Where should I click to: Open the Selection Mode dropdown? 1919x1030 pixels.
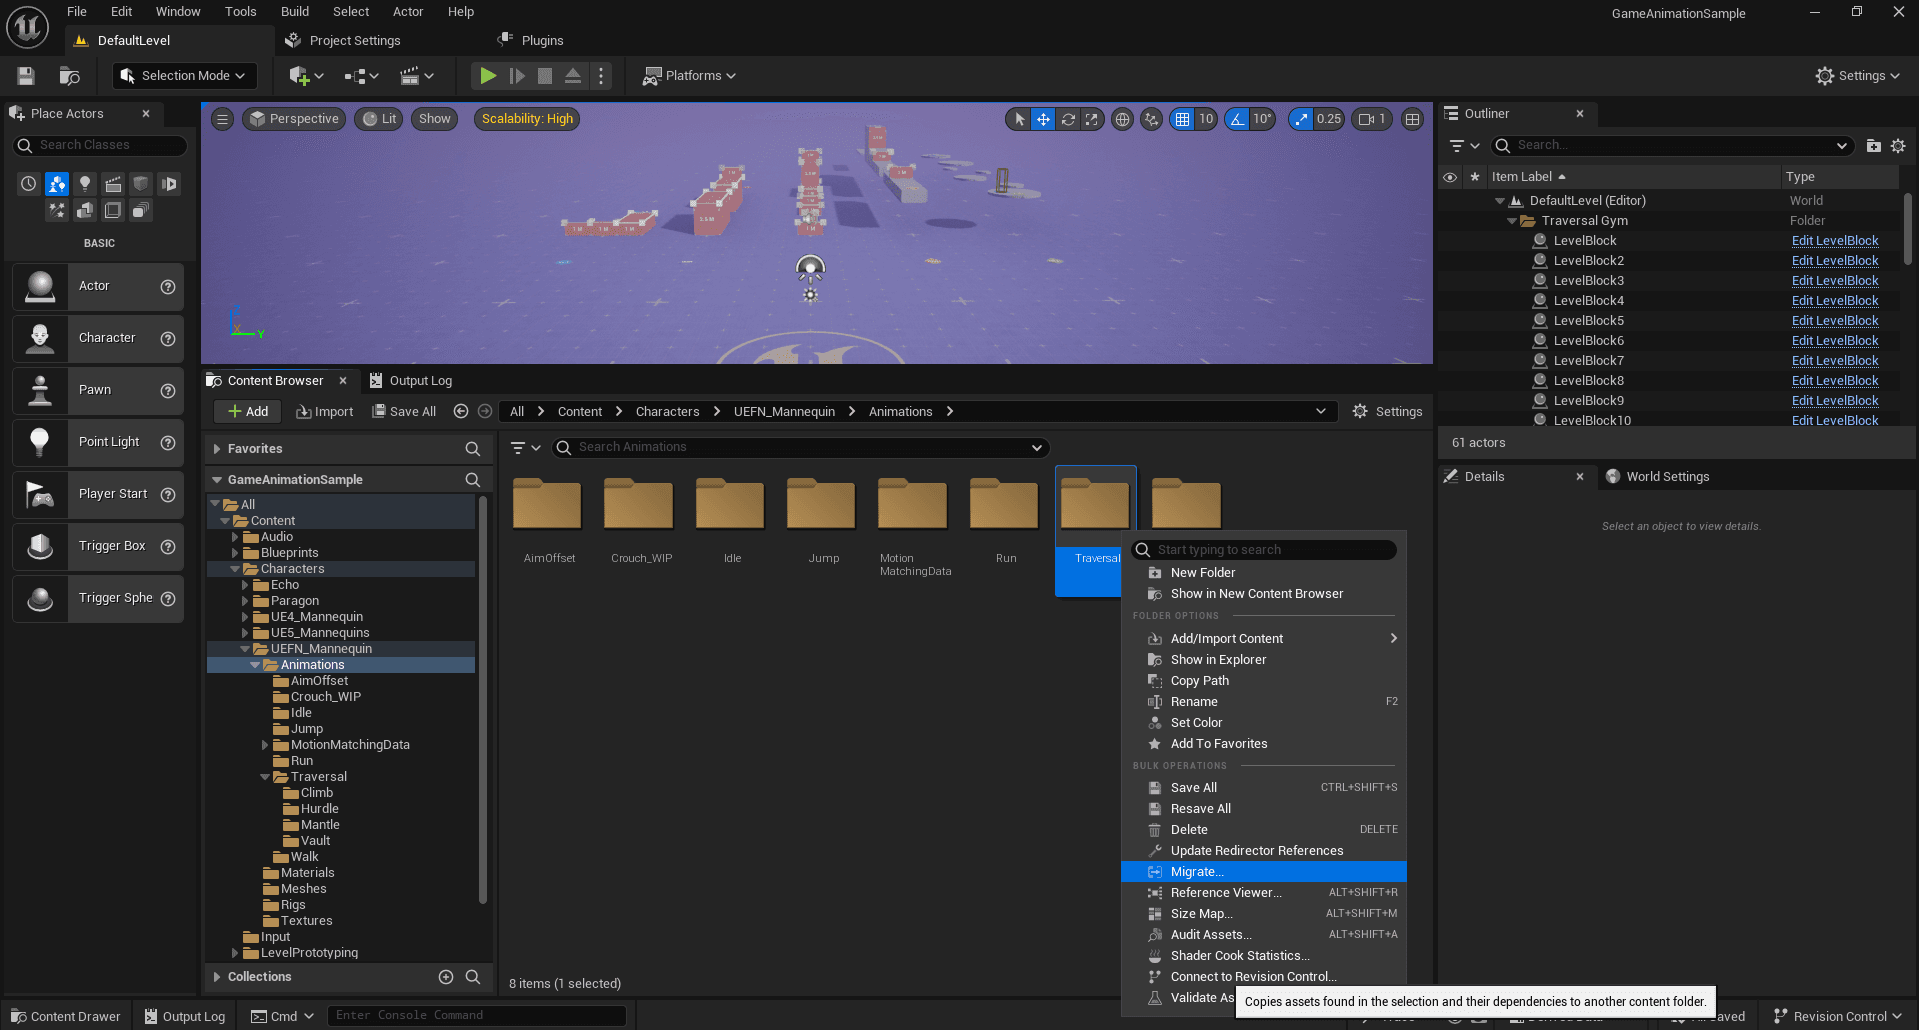point(185,76)
